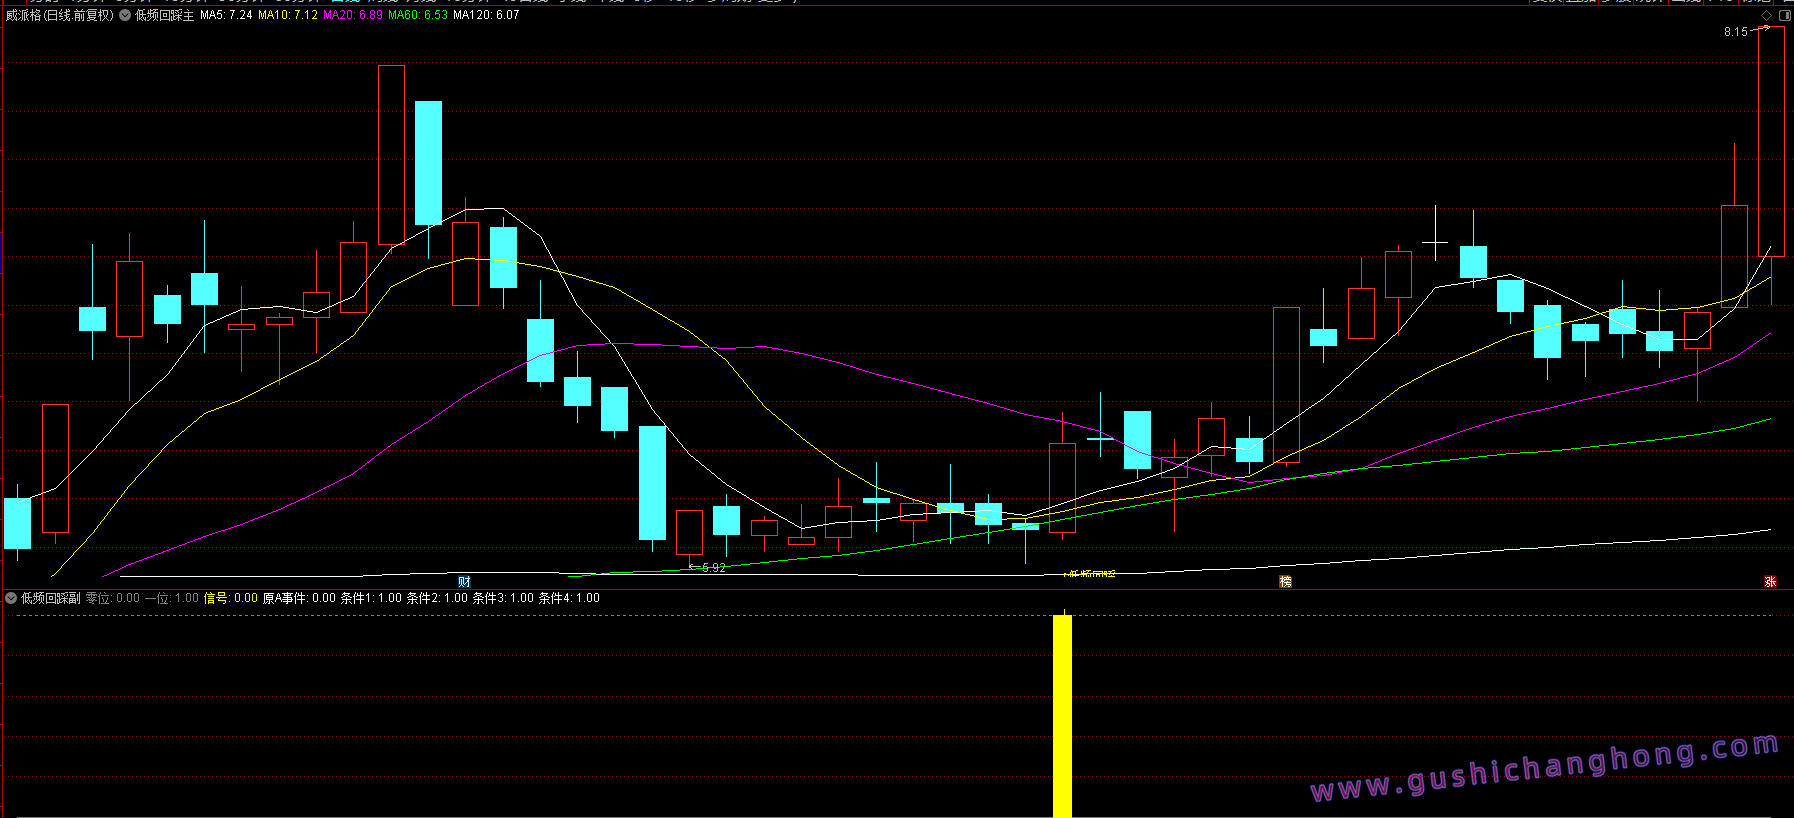This screenshot has height=818, width=1794.
Task: Expand the 低频回踩主 indicator dropdown arrow
Action: pos(125,16)
